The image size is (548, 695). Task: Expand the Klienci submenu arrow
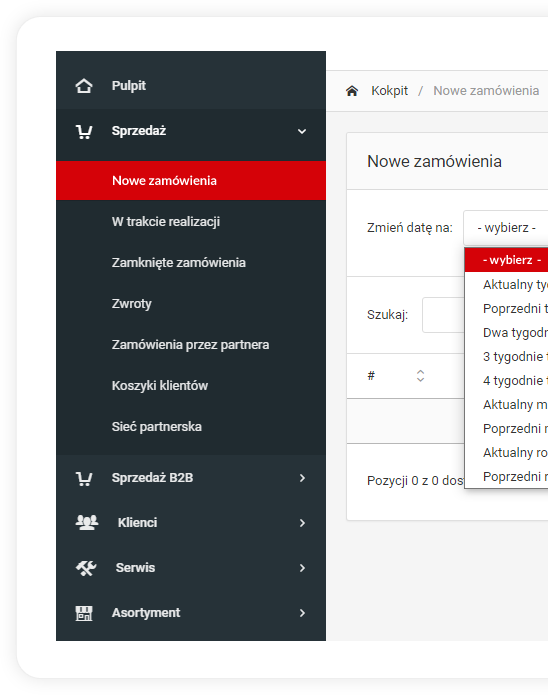click(302, 523)
